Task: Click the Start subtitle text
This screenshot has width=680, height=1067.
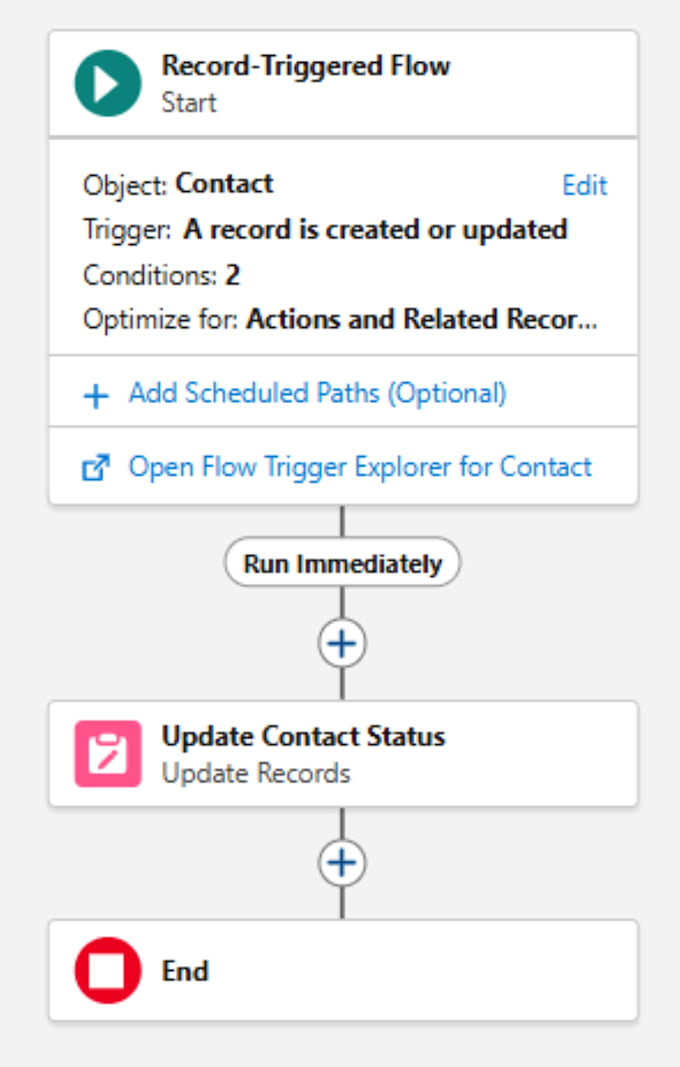Action: pyautogui.click(x=189, y=103)
